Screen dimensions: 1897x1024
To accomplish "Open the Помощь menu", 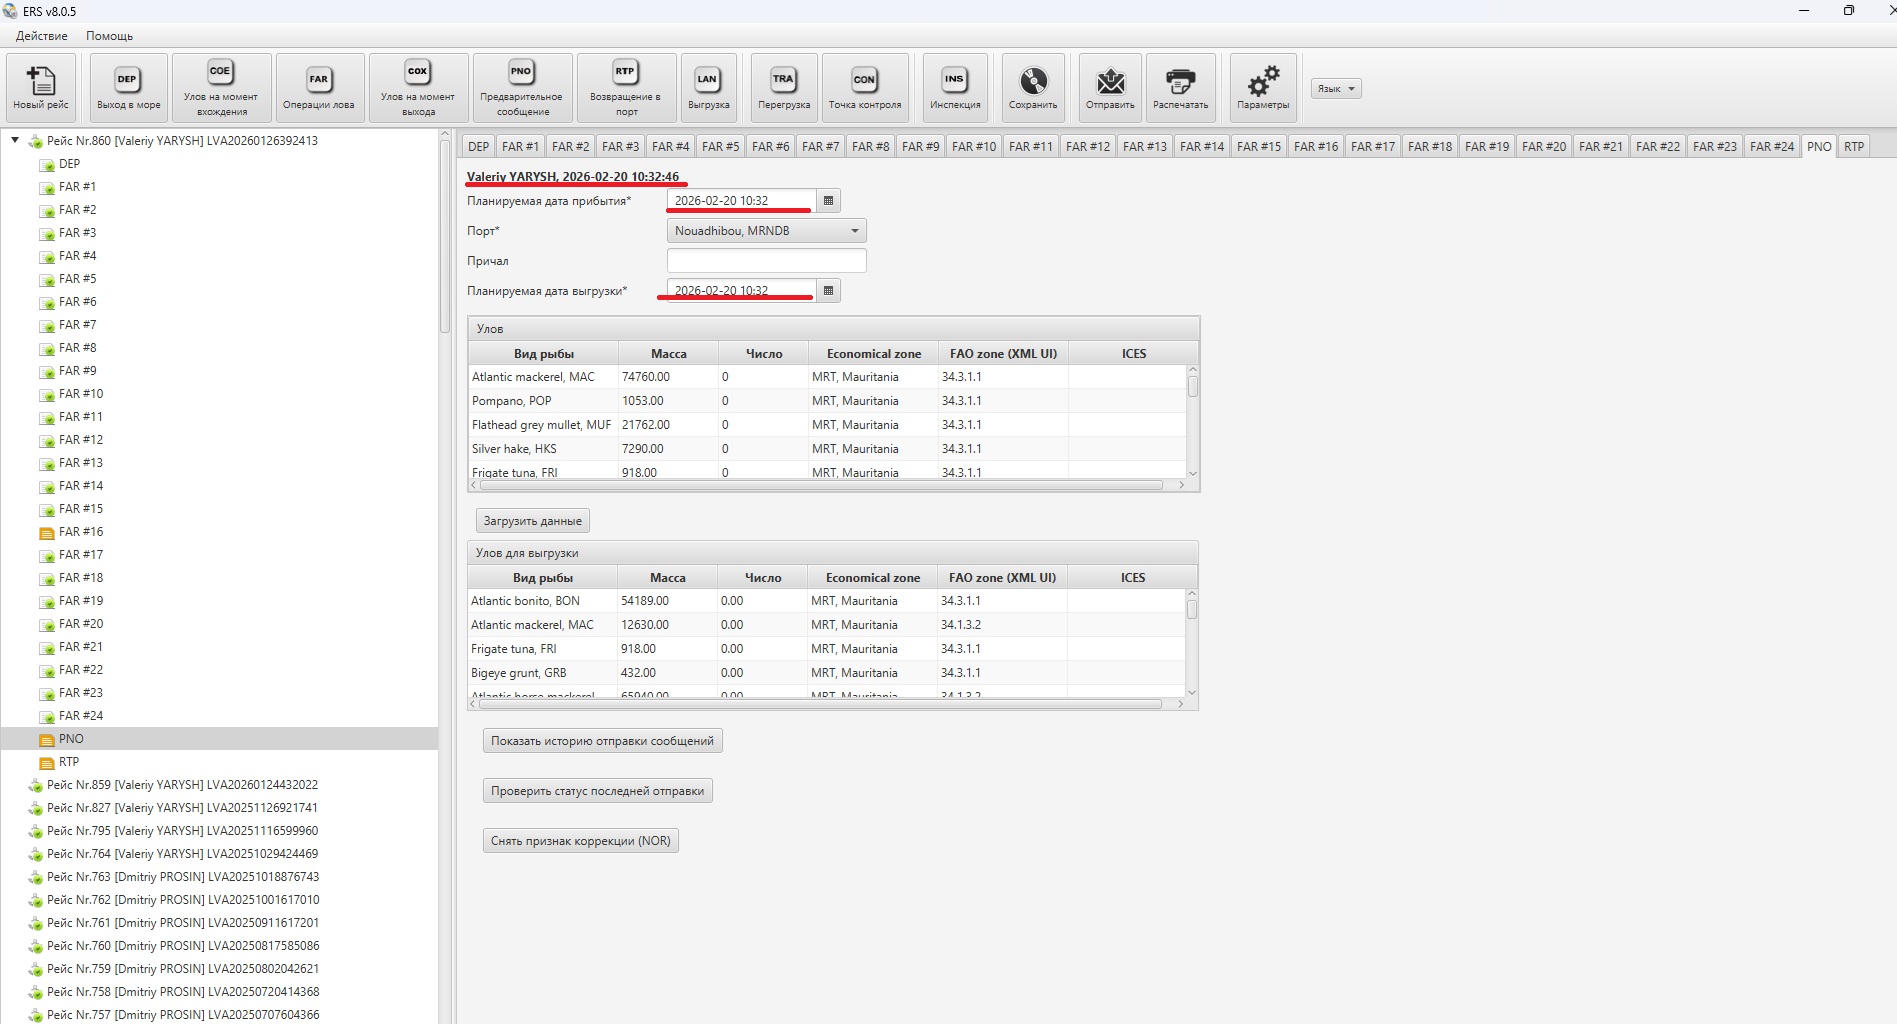I will pyautogui.click(x=109, y=36).
